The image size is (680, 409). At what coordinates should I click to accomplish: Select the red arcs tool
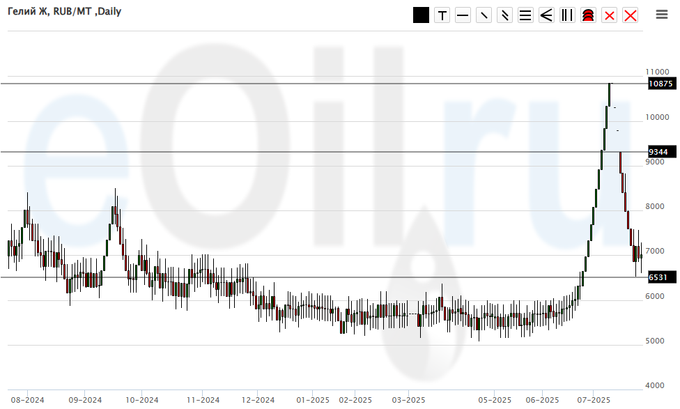tap(588, 15)
